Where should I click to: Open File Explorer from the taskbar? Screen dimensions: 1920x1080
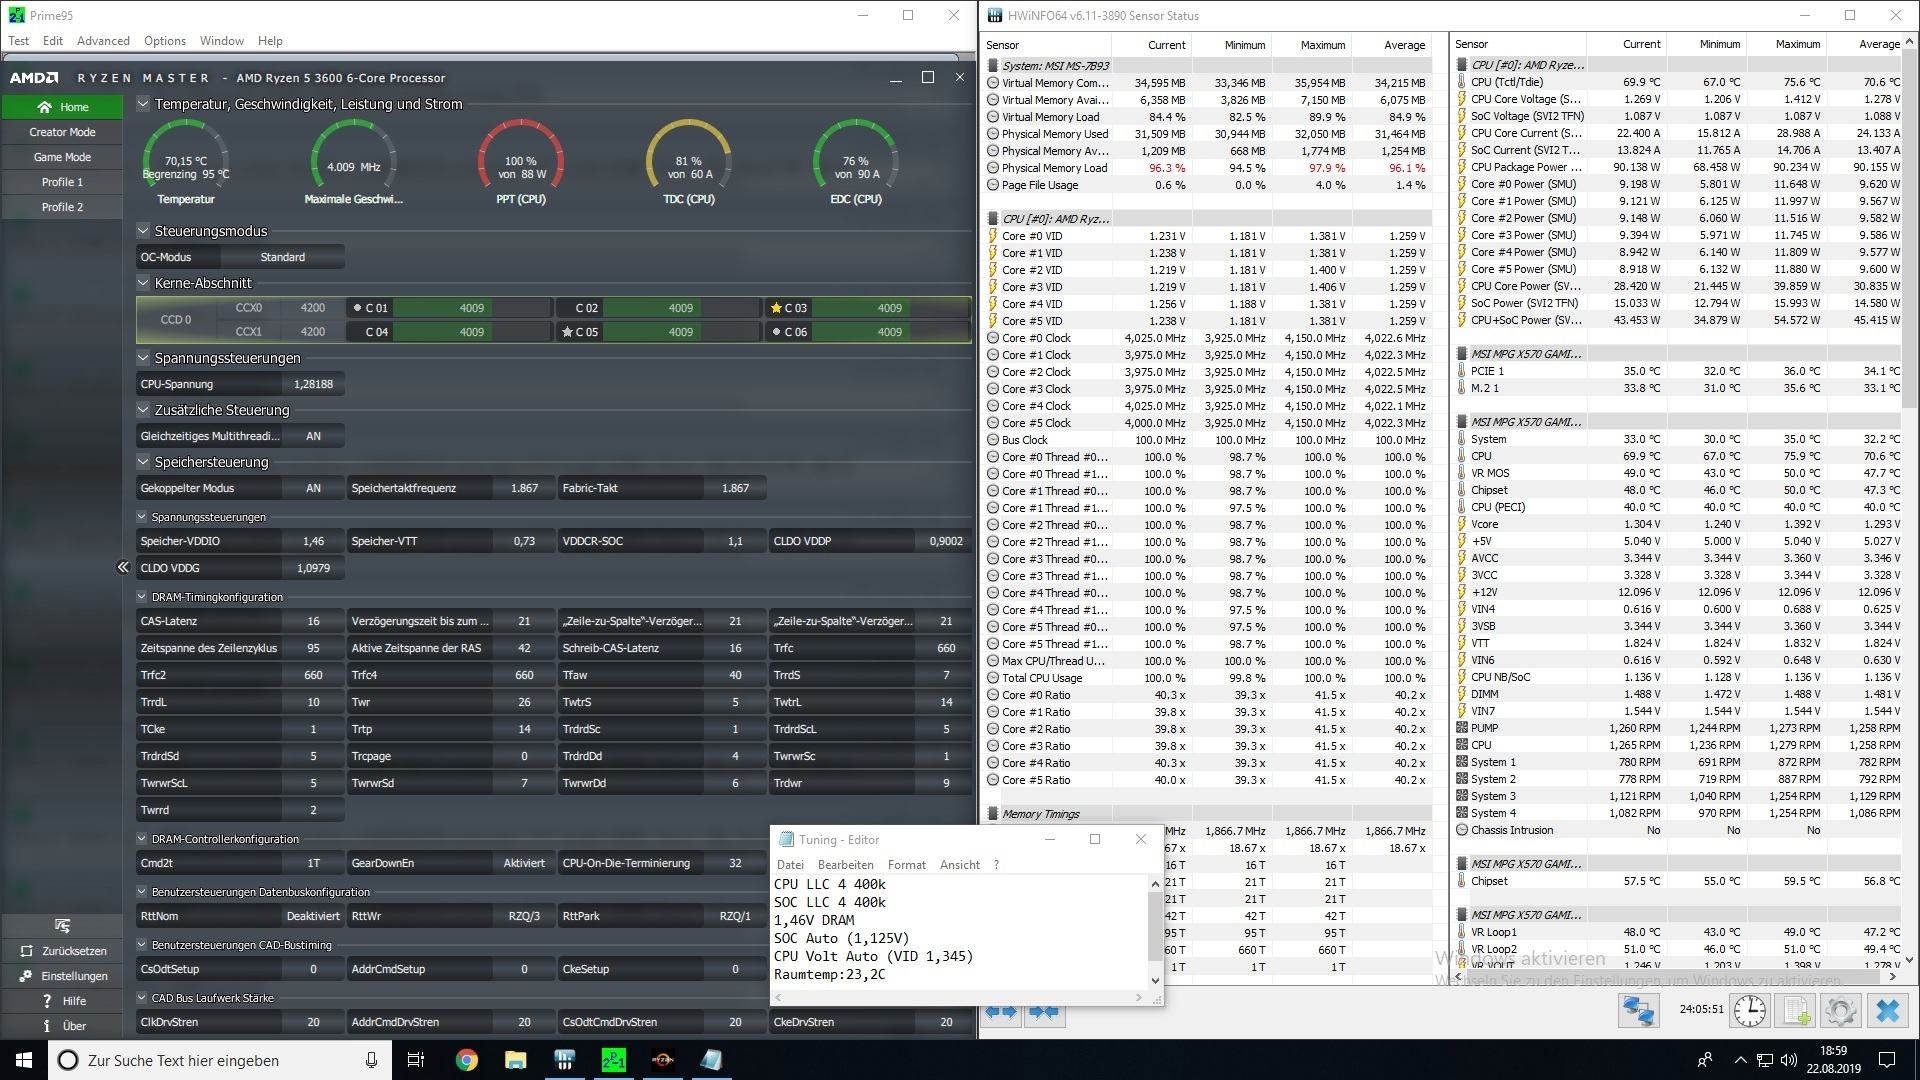pyautogui.click(x=515, y=1060)
